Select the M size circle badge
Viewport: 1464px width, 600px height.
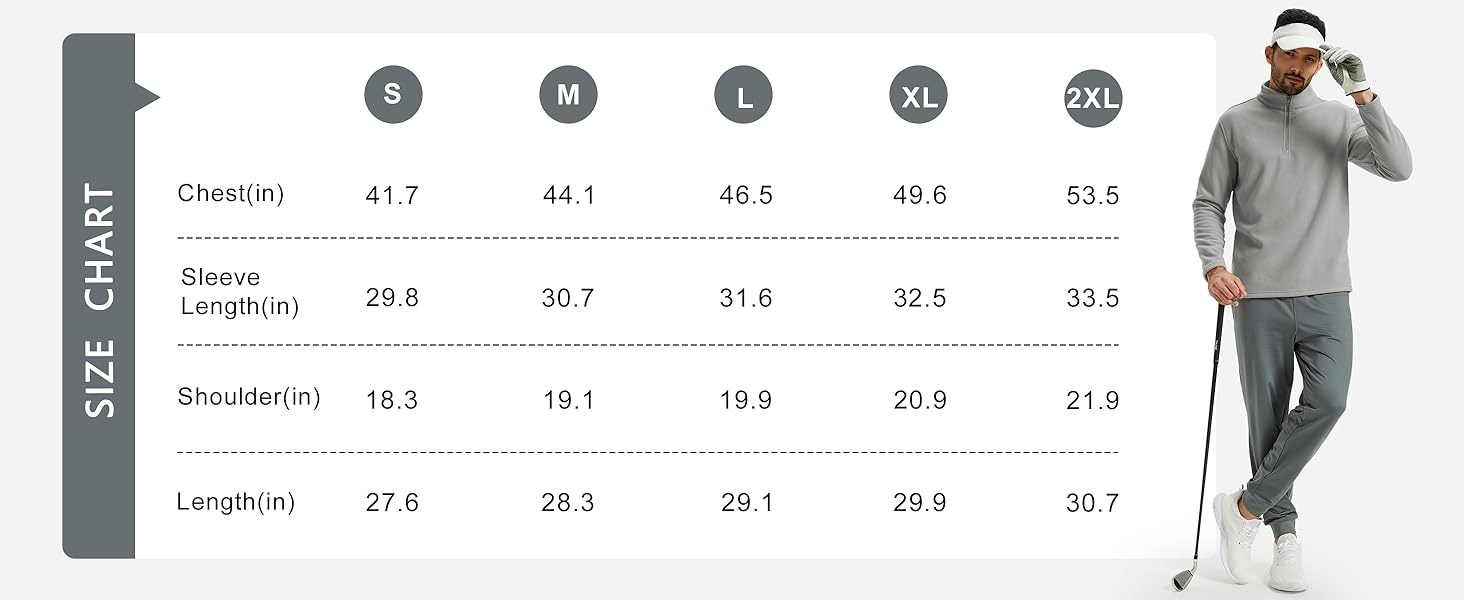tap(568, 95)
